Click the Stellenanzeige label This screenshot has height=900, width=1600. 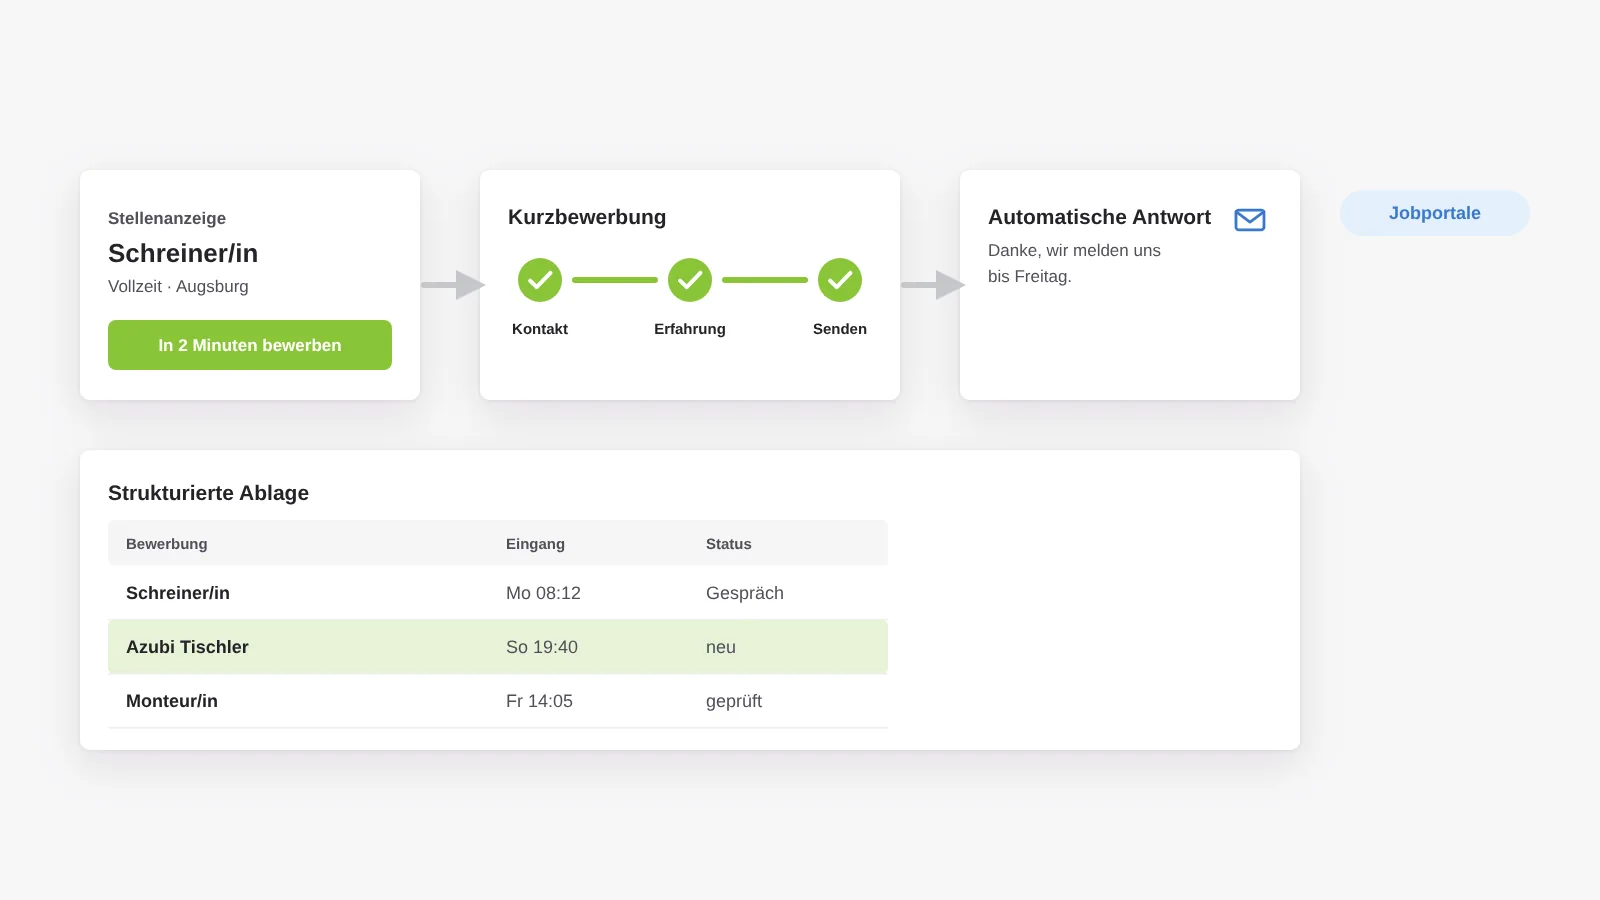coord(167,218)
